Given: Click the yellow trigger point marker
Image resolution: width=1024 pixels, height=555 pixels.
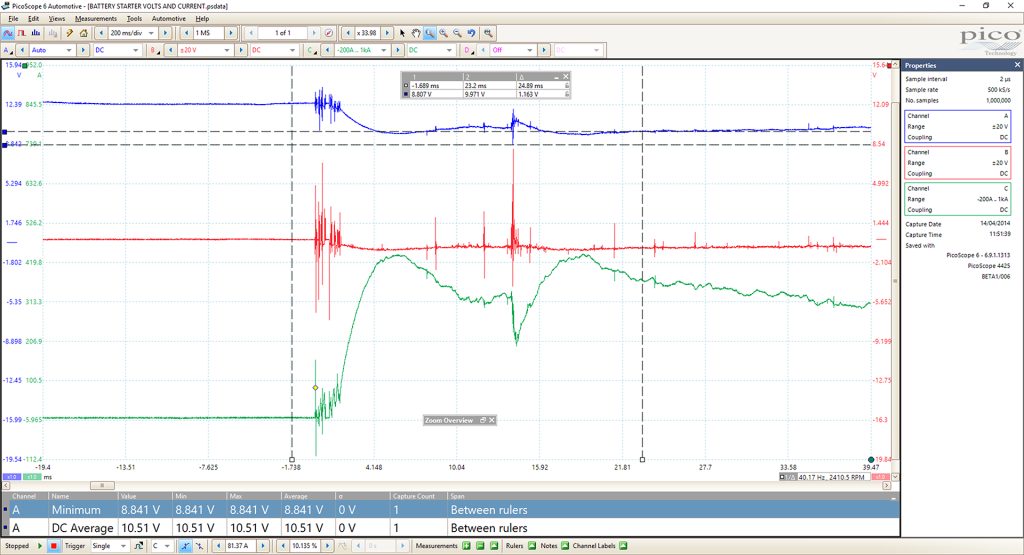Looking at the screenshot, I should [315, 388].
